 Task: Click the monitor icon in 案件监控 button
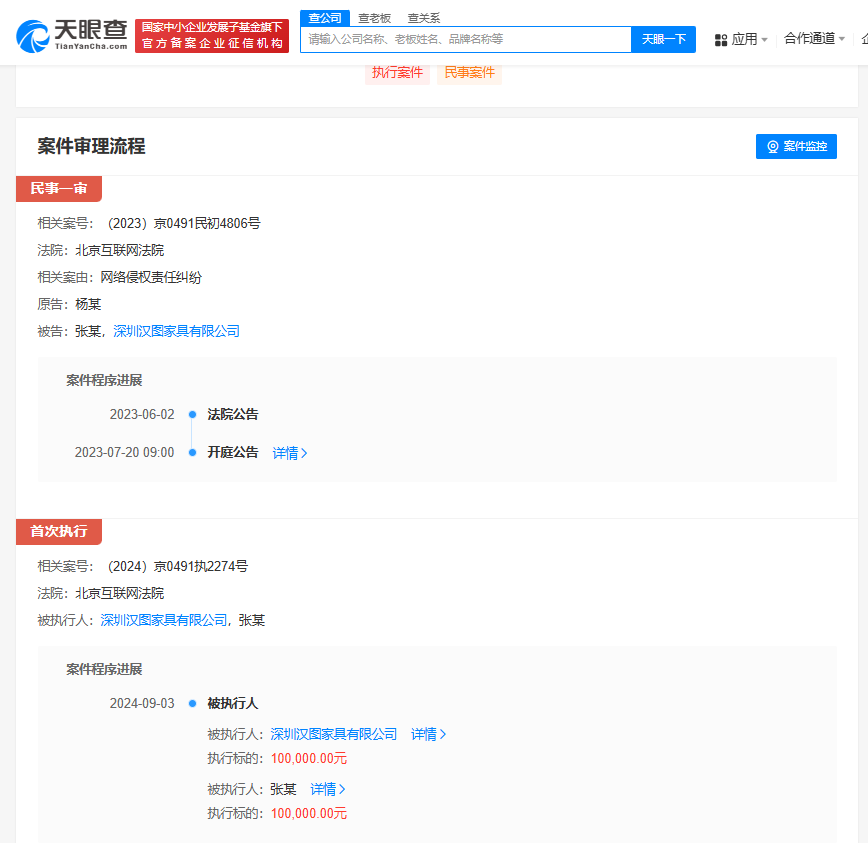(770, 146)
